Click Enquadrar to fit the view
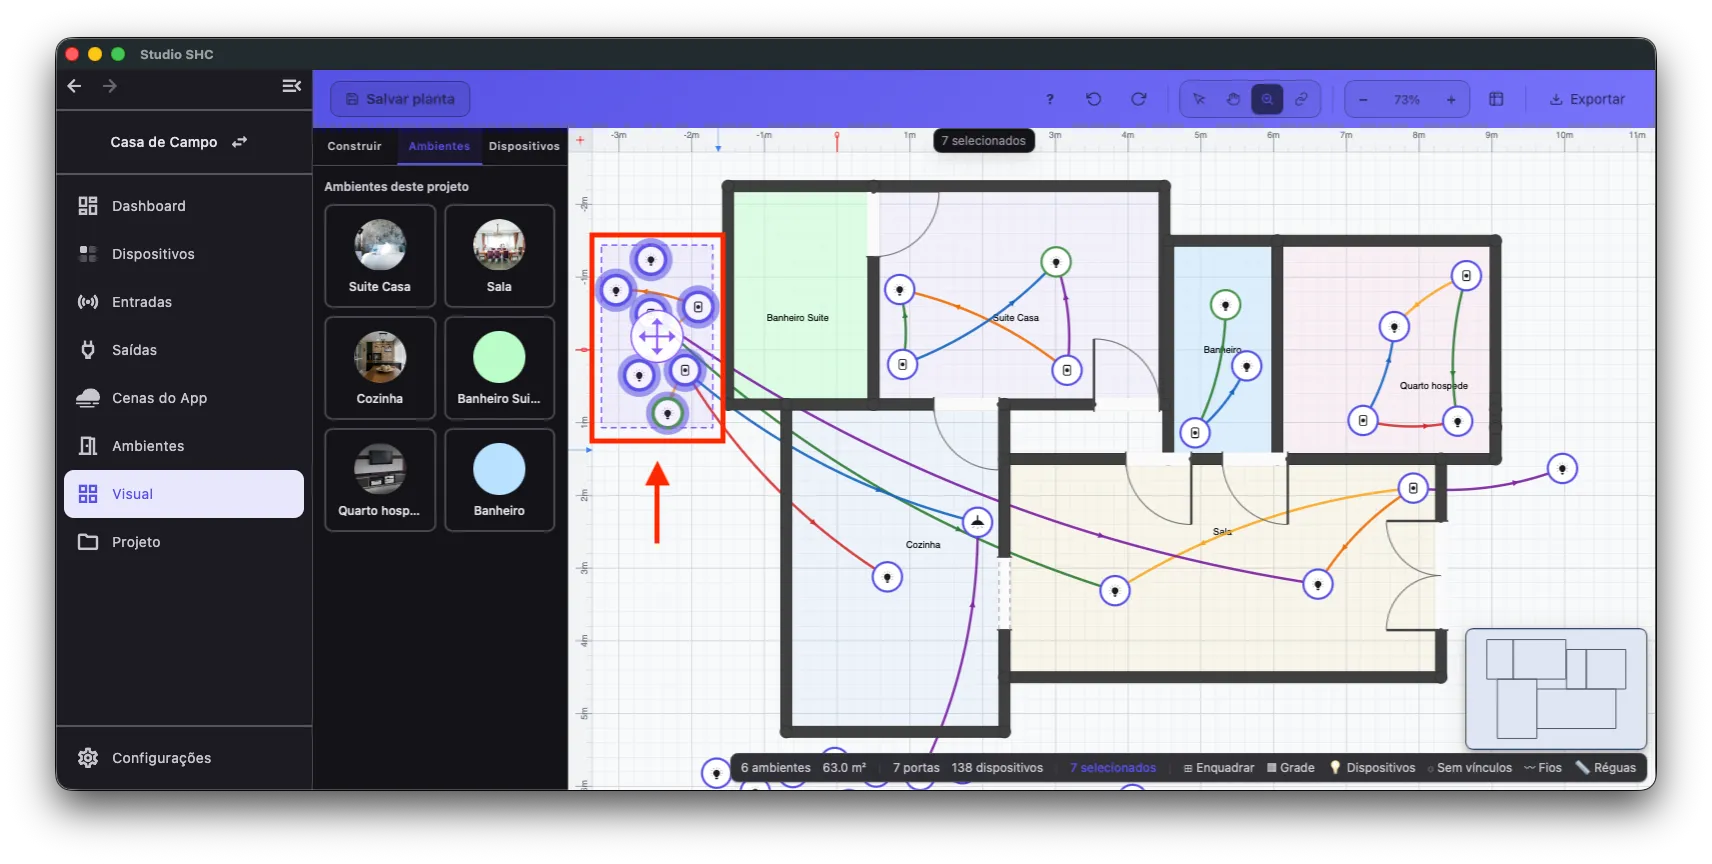This screenshot has width=1712, height=864. (1219, 768)
